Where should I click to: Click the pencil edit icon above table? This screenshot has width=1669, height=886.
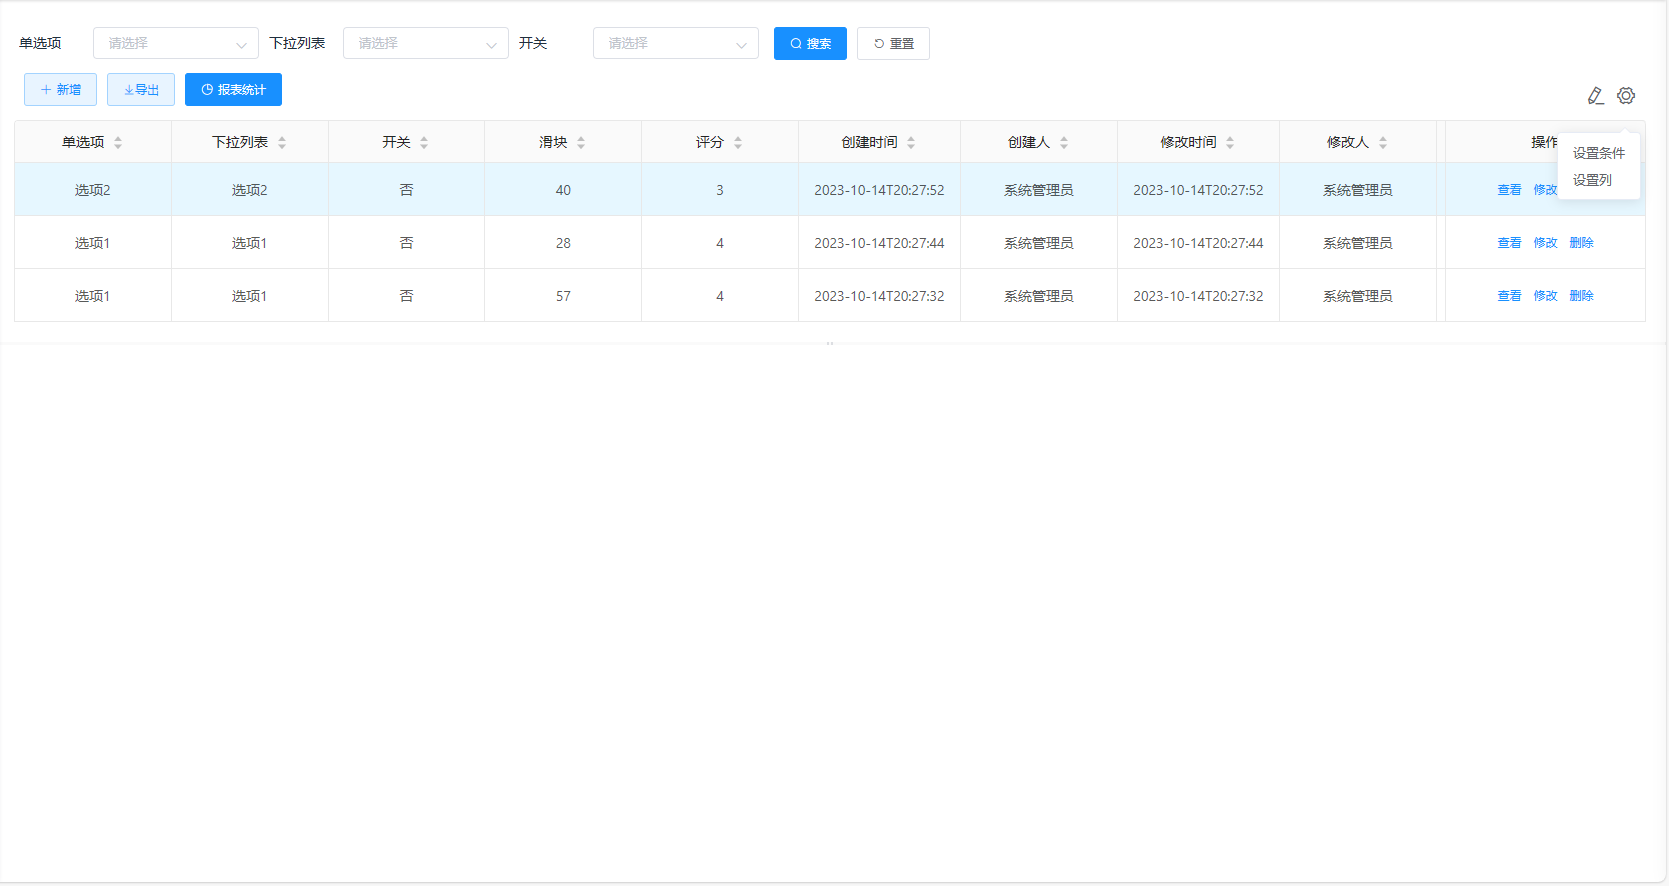1596,96
